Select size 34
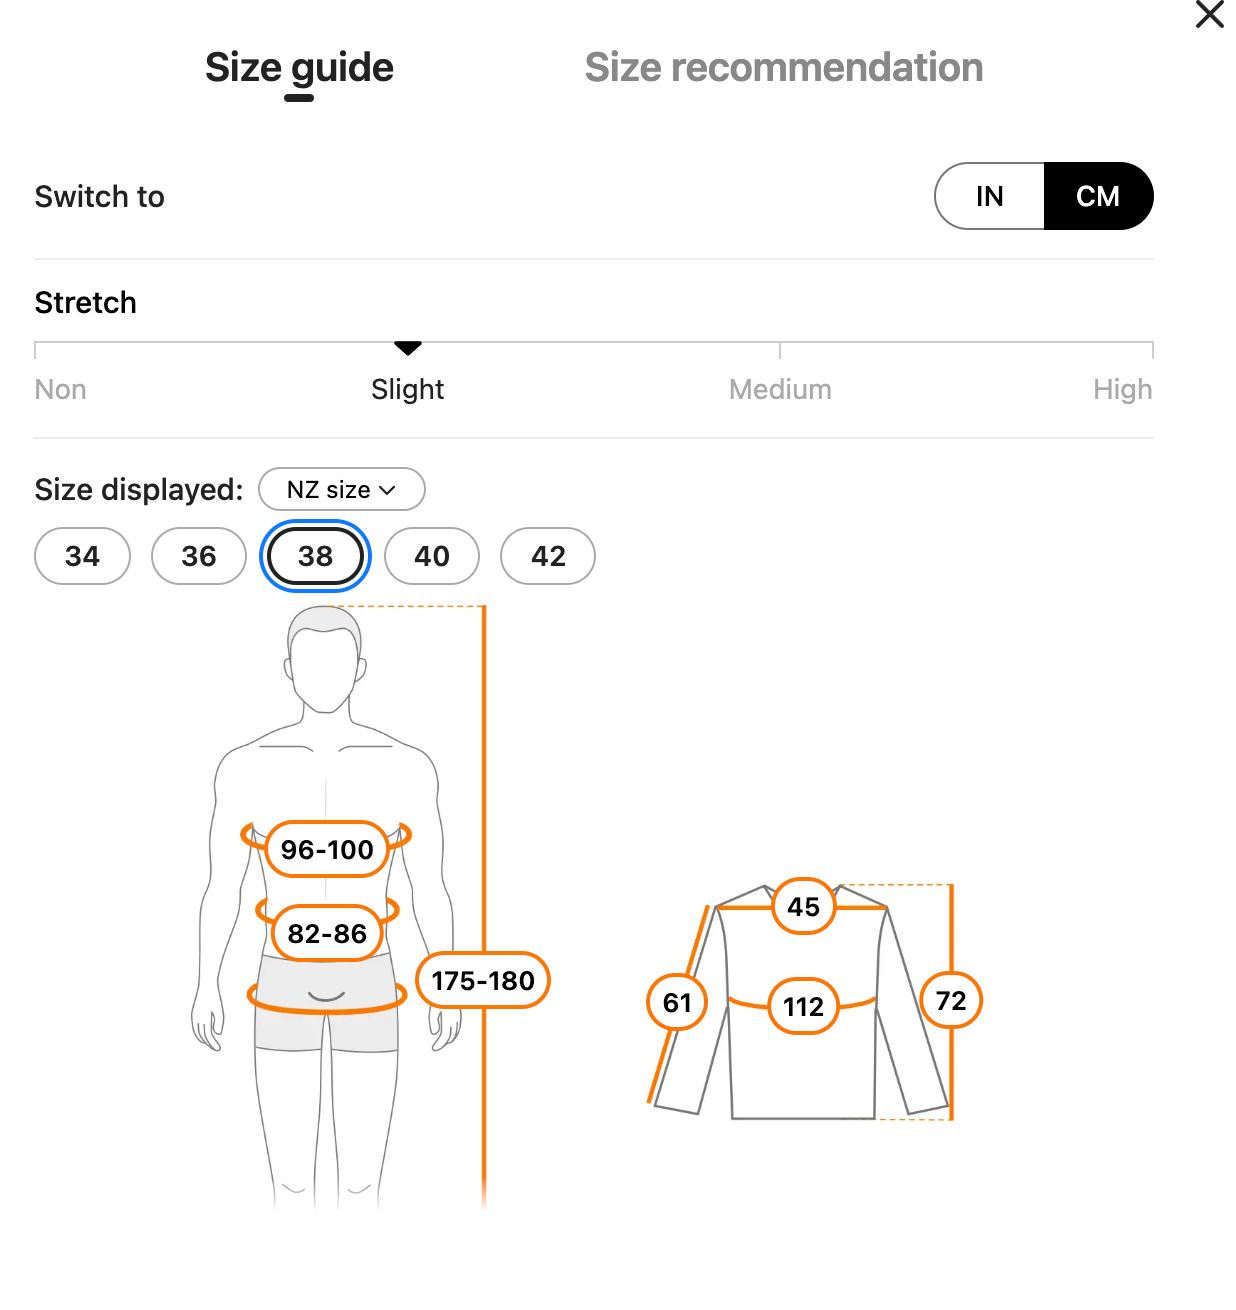 coord(82,556)
